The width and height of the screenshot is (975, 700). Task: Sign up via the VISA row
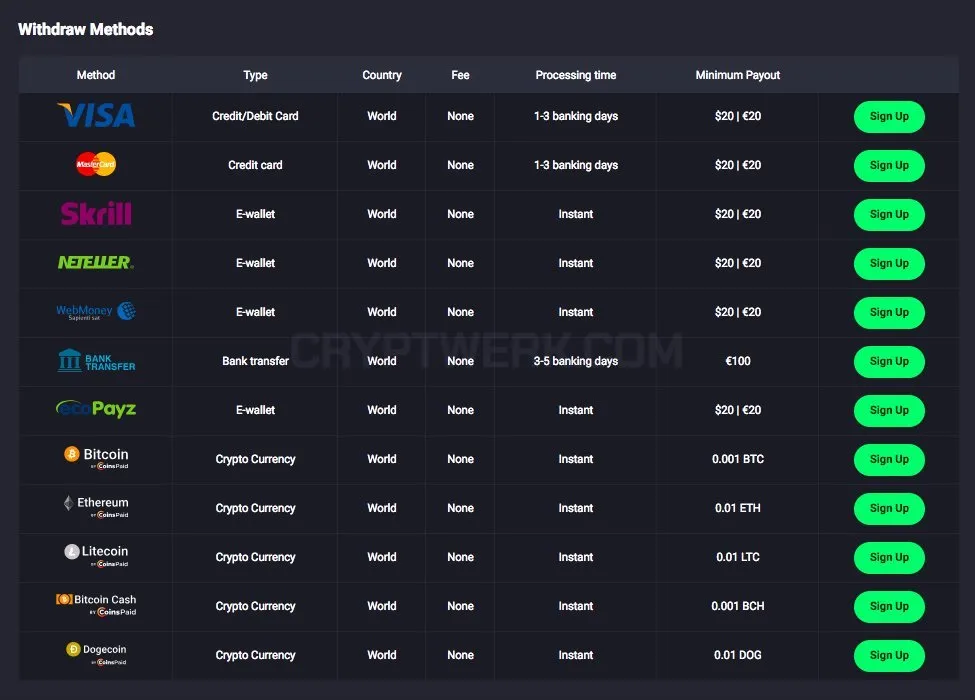pyautogui.click(x=889, y=116)
